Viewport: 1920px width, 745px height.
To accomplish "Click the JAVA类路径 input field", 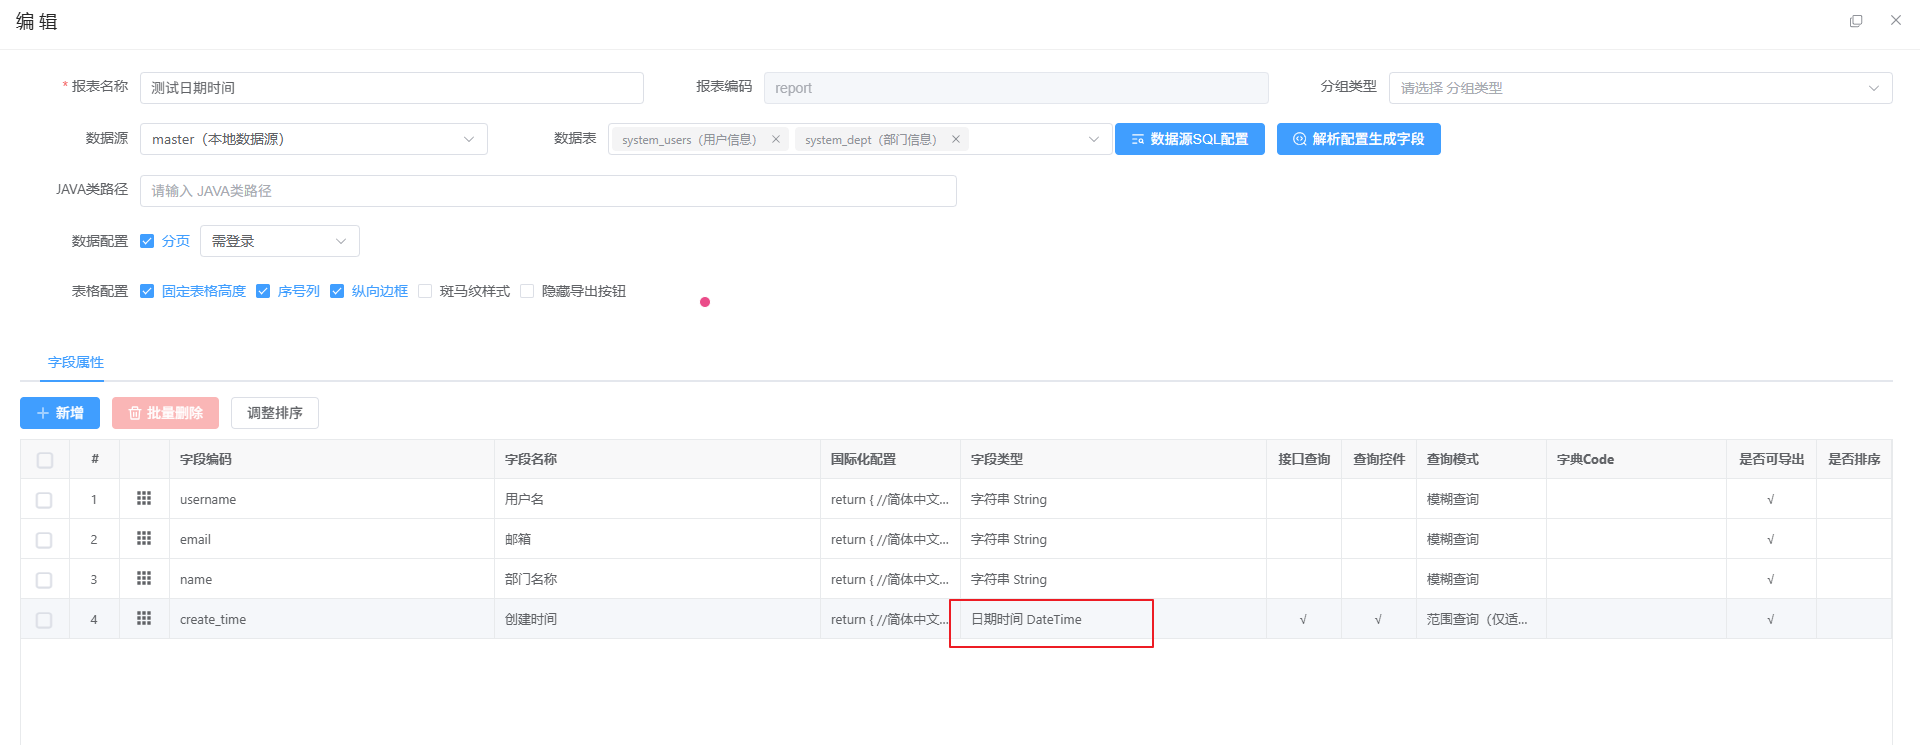I will tap(548, 191).
